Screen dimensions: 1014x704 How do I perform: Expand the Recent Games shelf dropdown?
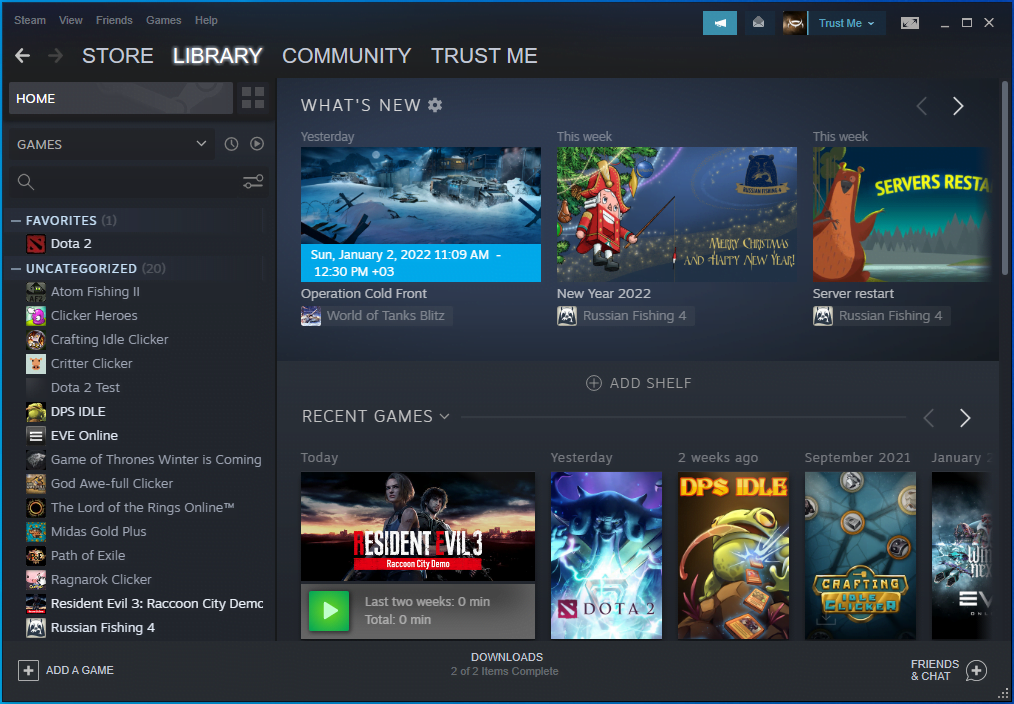tap(444, 416)
